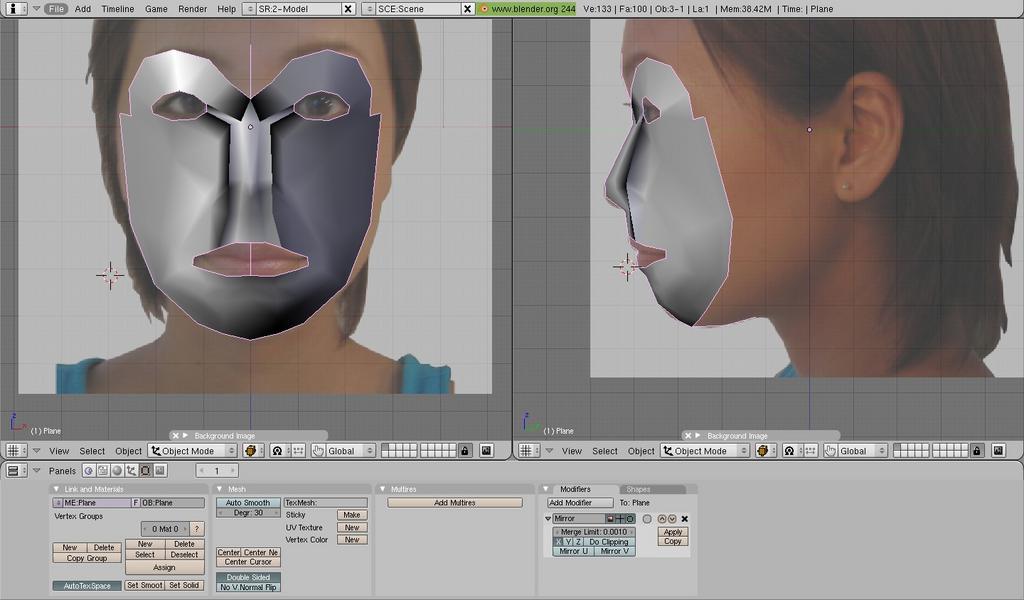Toggle layer lock icon in left viewport

click(x=464, y=450)
